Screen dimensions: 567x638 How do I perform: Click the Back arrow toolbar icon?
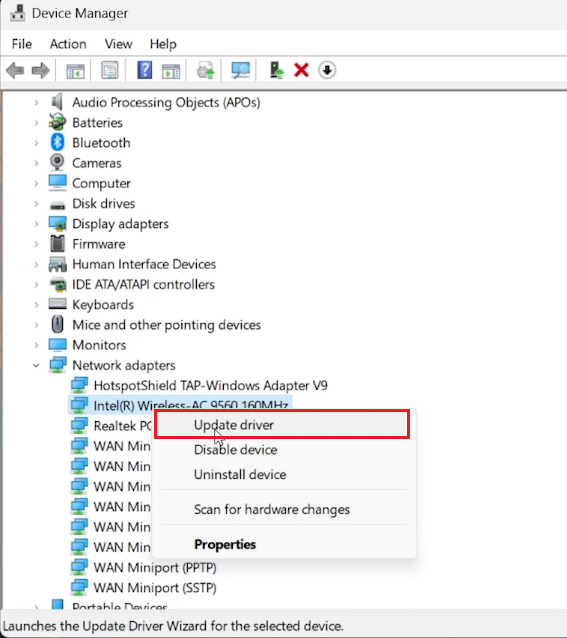[x=15, y=70]
